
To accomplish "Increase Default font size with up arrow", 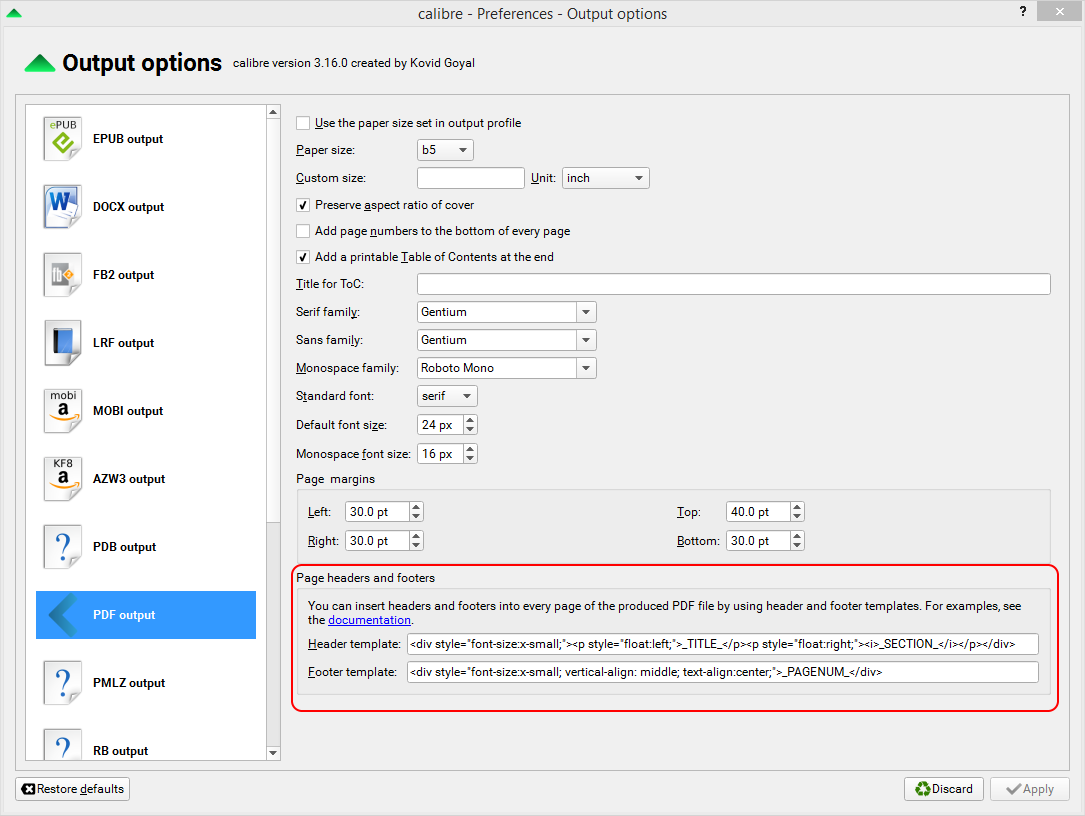I will [x=471, y=420].
